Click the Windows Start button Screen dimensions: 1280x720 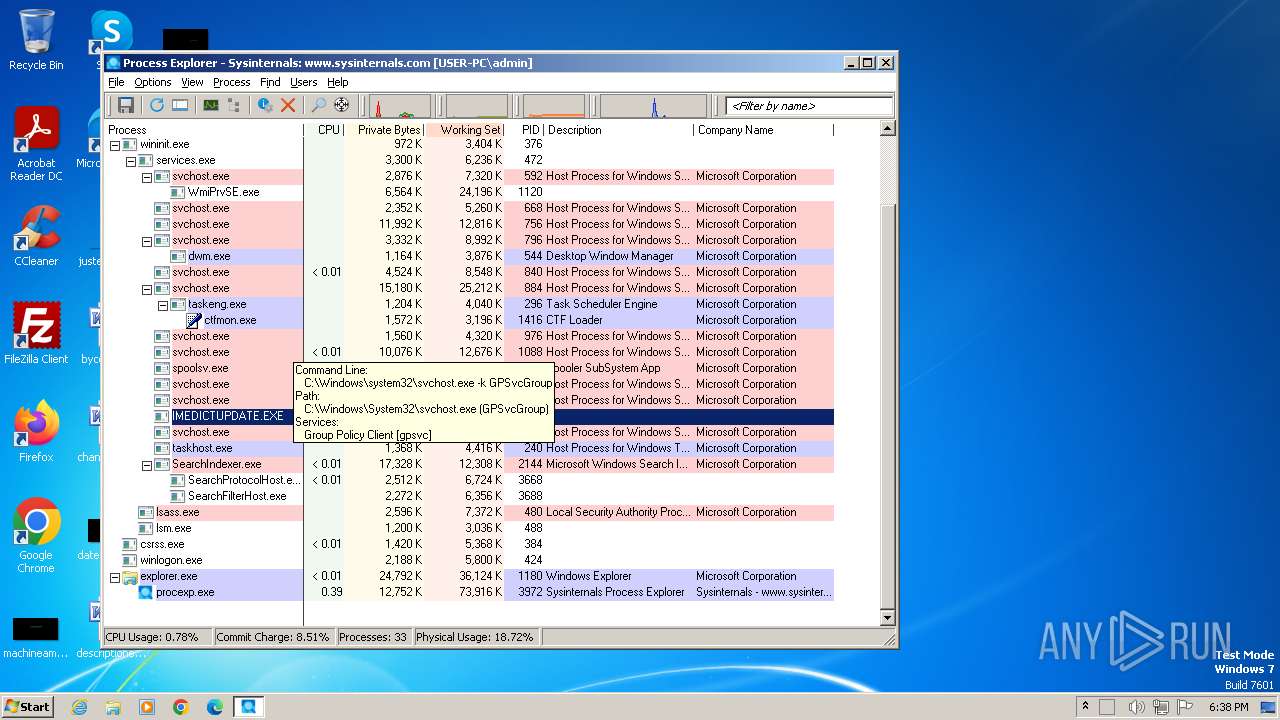pos(27,706)
